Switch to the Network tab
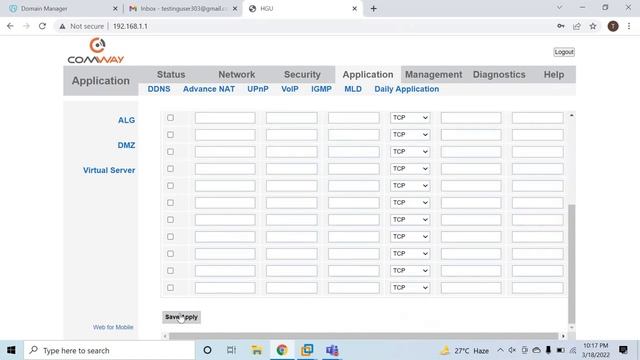This screenshot has width=640, height=360. click(237, 75)
